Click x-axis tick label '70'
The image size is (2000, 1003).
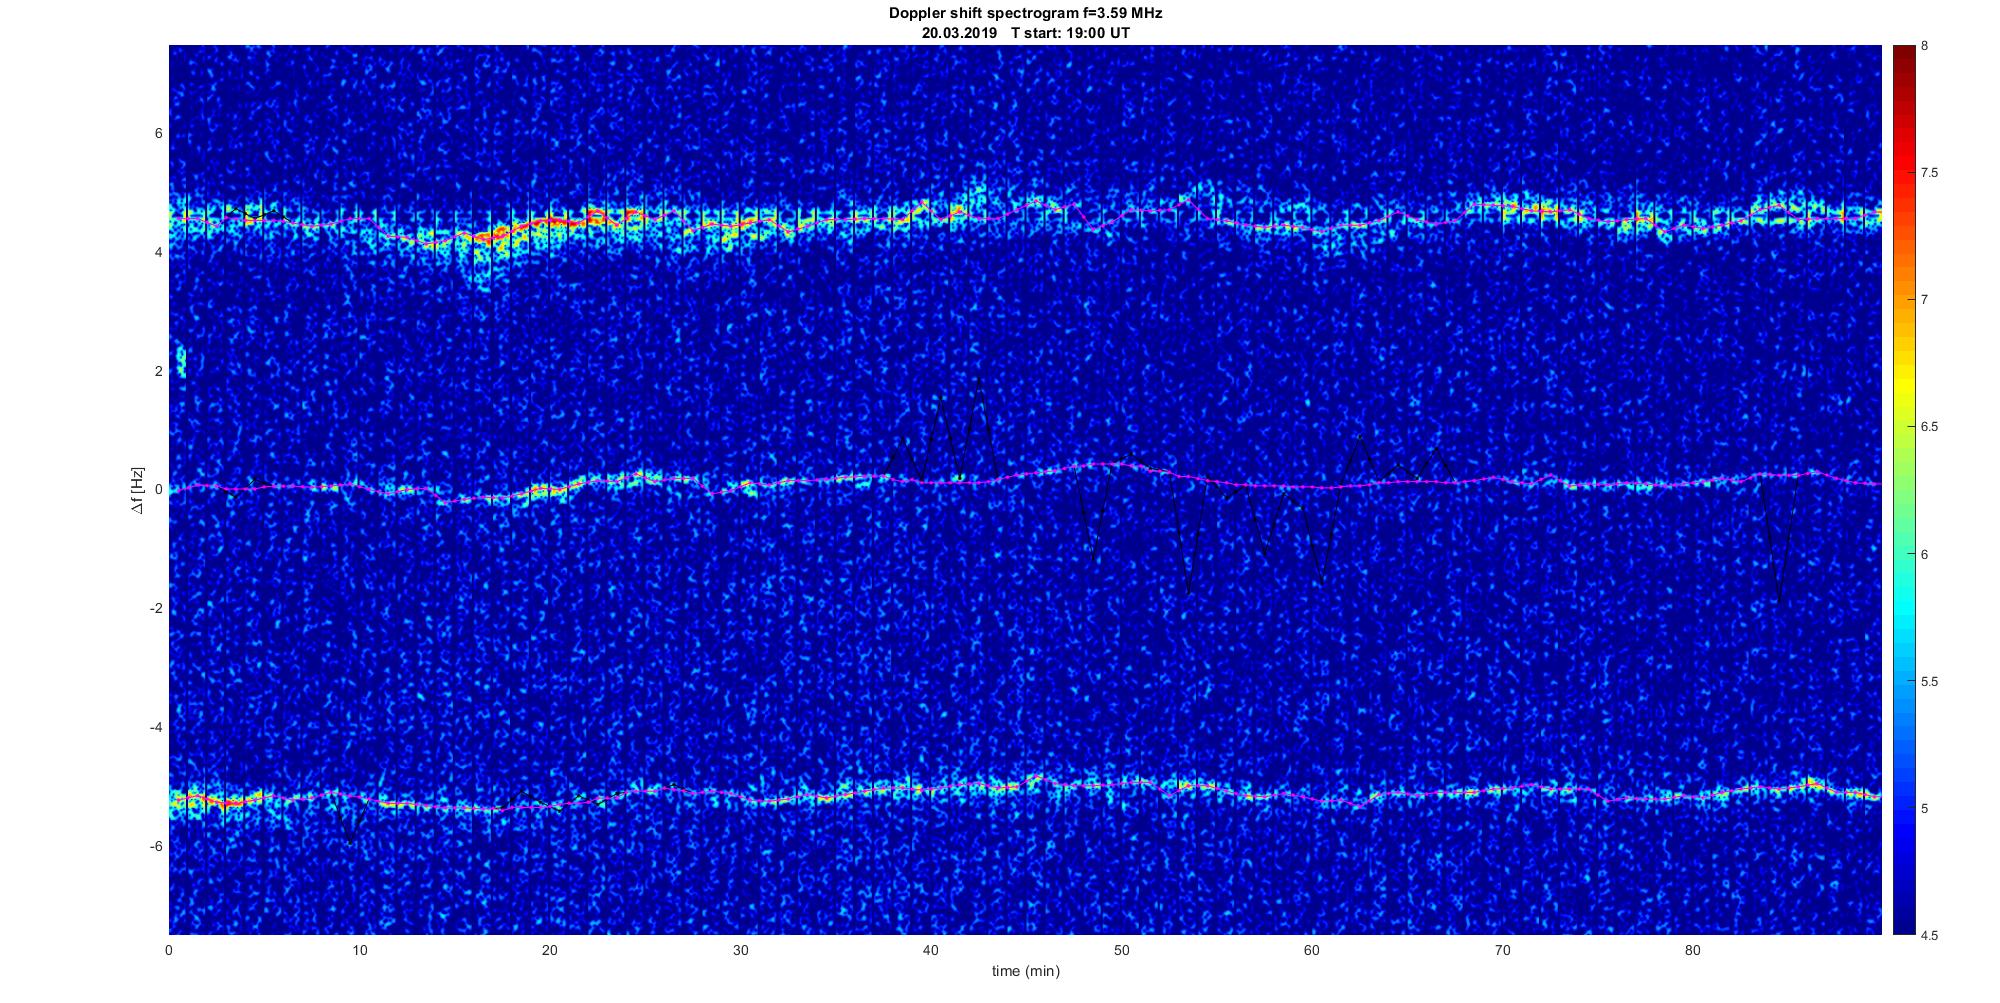pos(1502,950)
